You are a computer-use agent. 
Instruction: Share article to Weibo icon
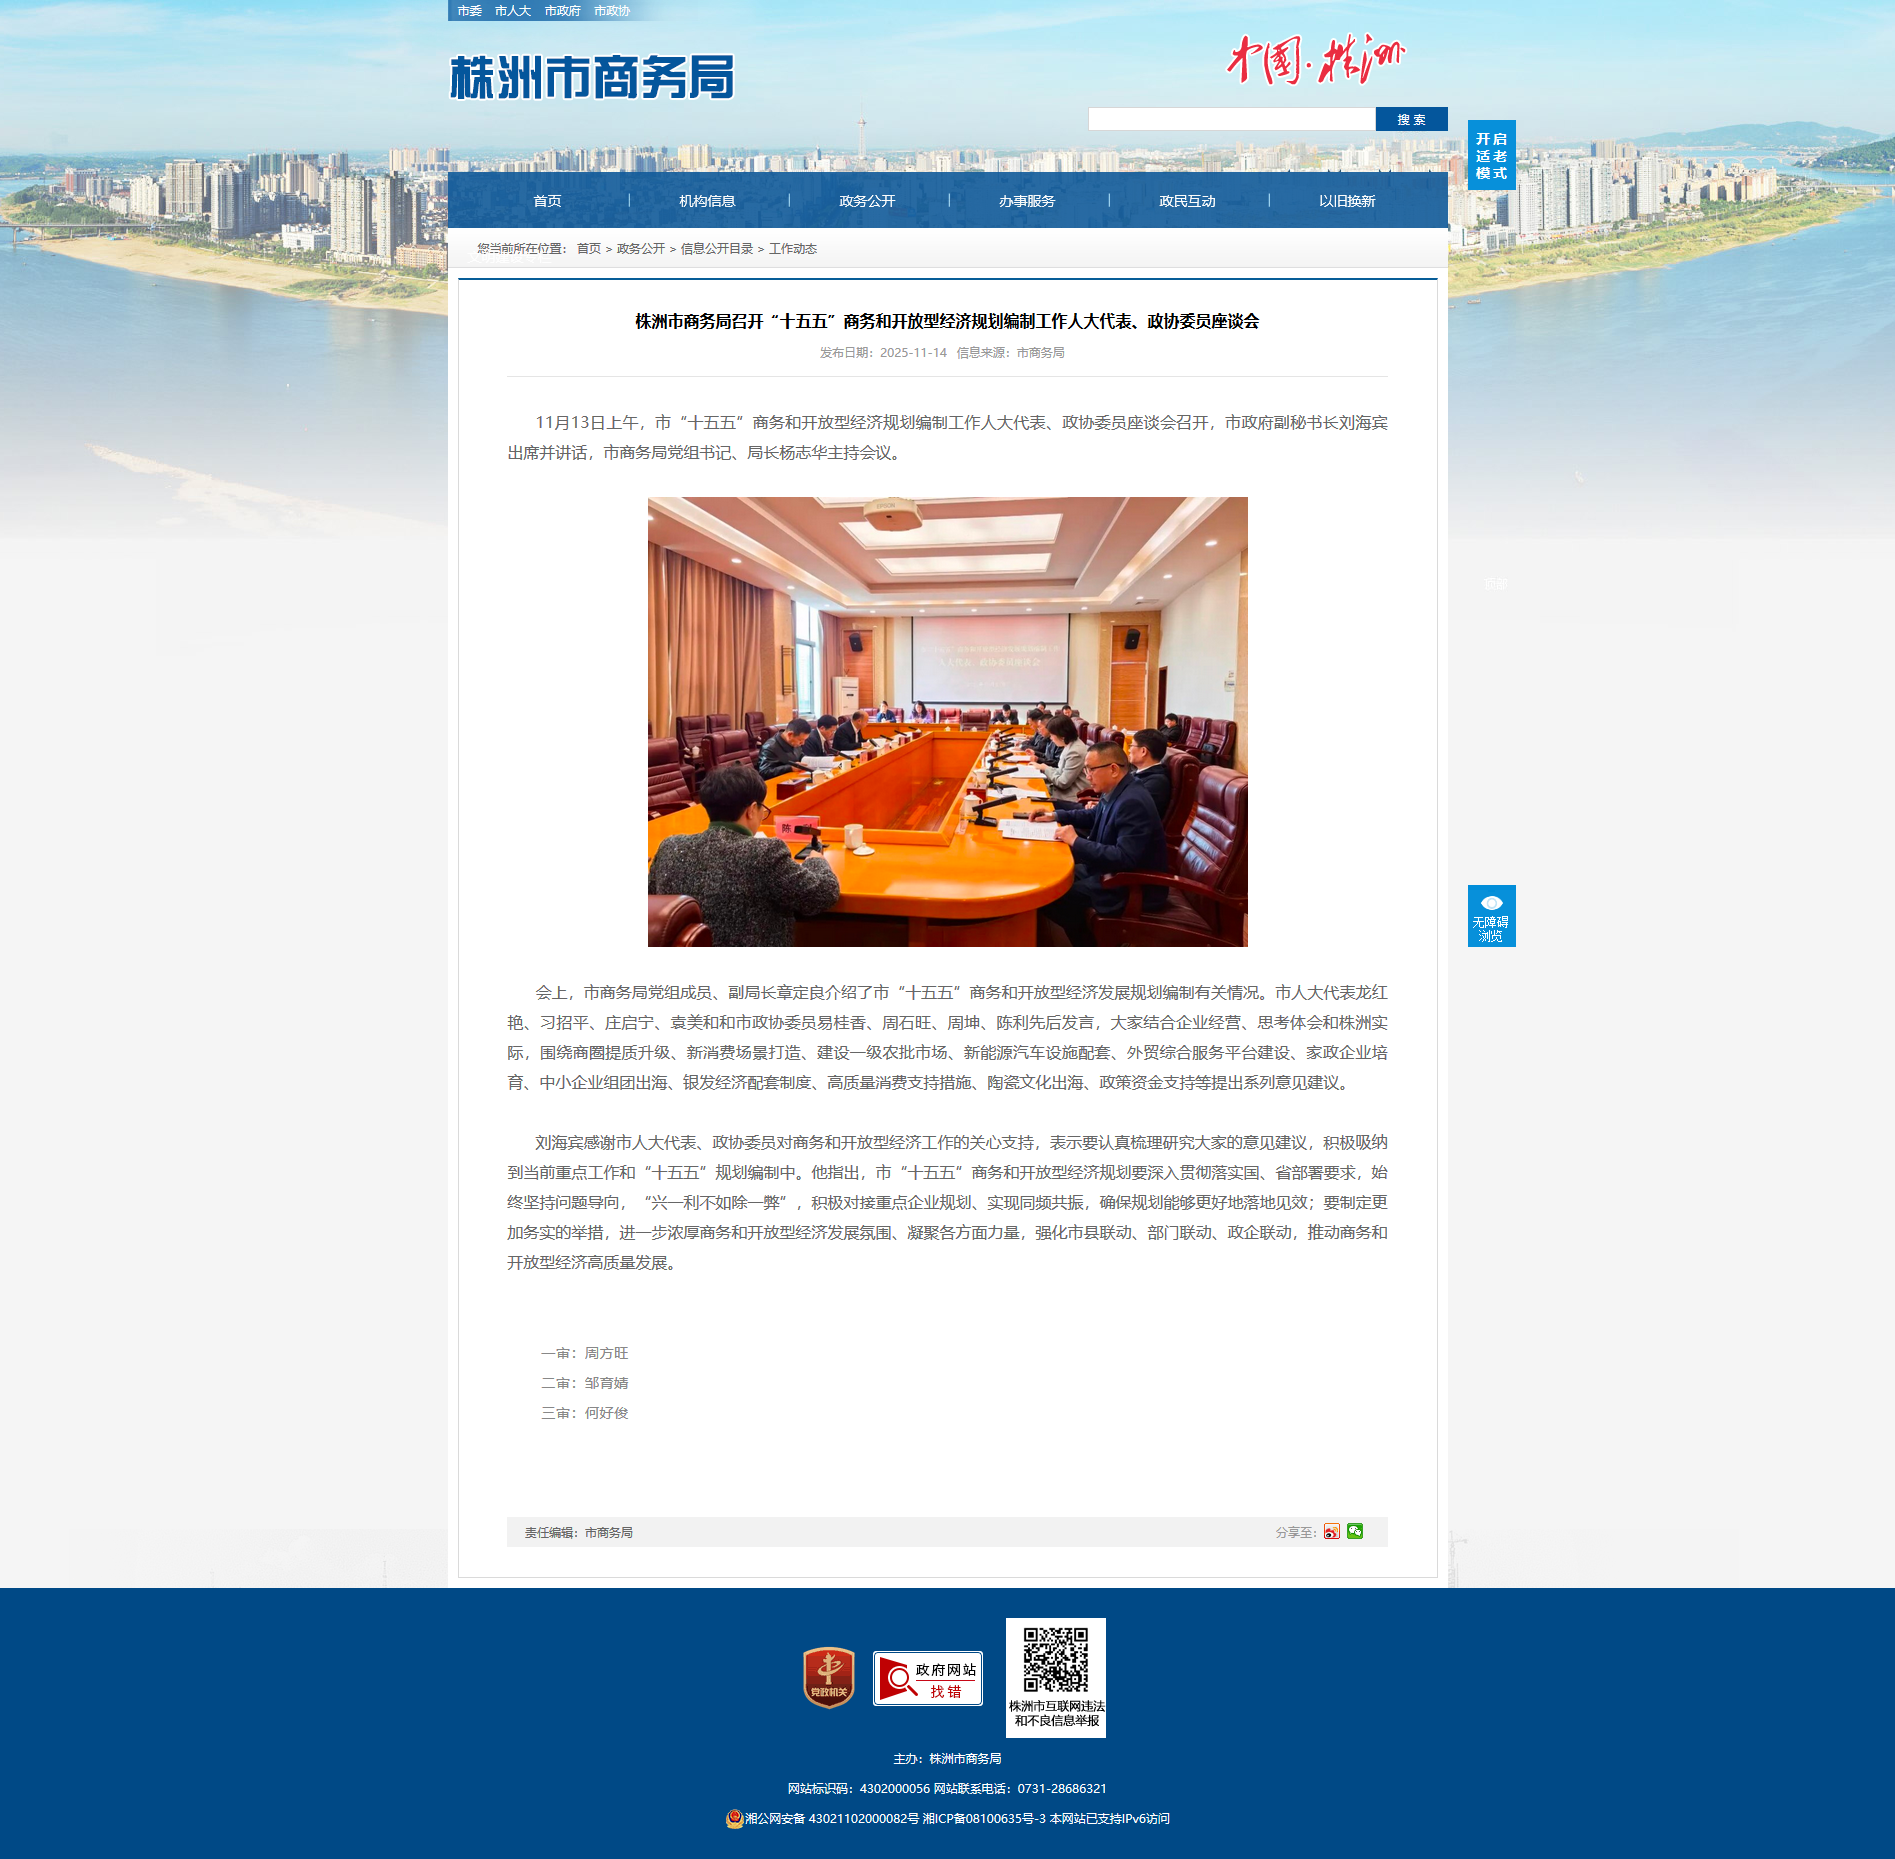1331,1531
